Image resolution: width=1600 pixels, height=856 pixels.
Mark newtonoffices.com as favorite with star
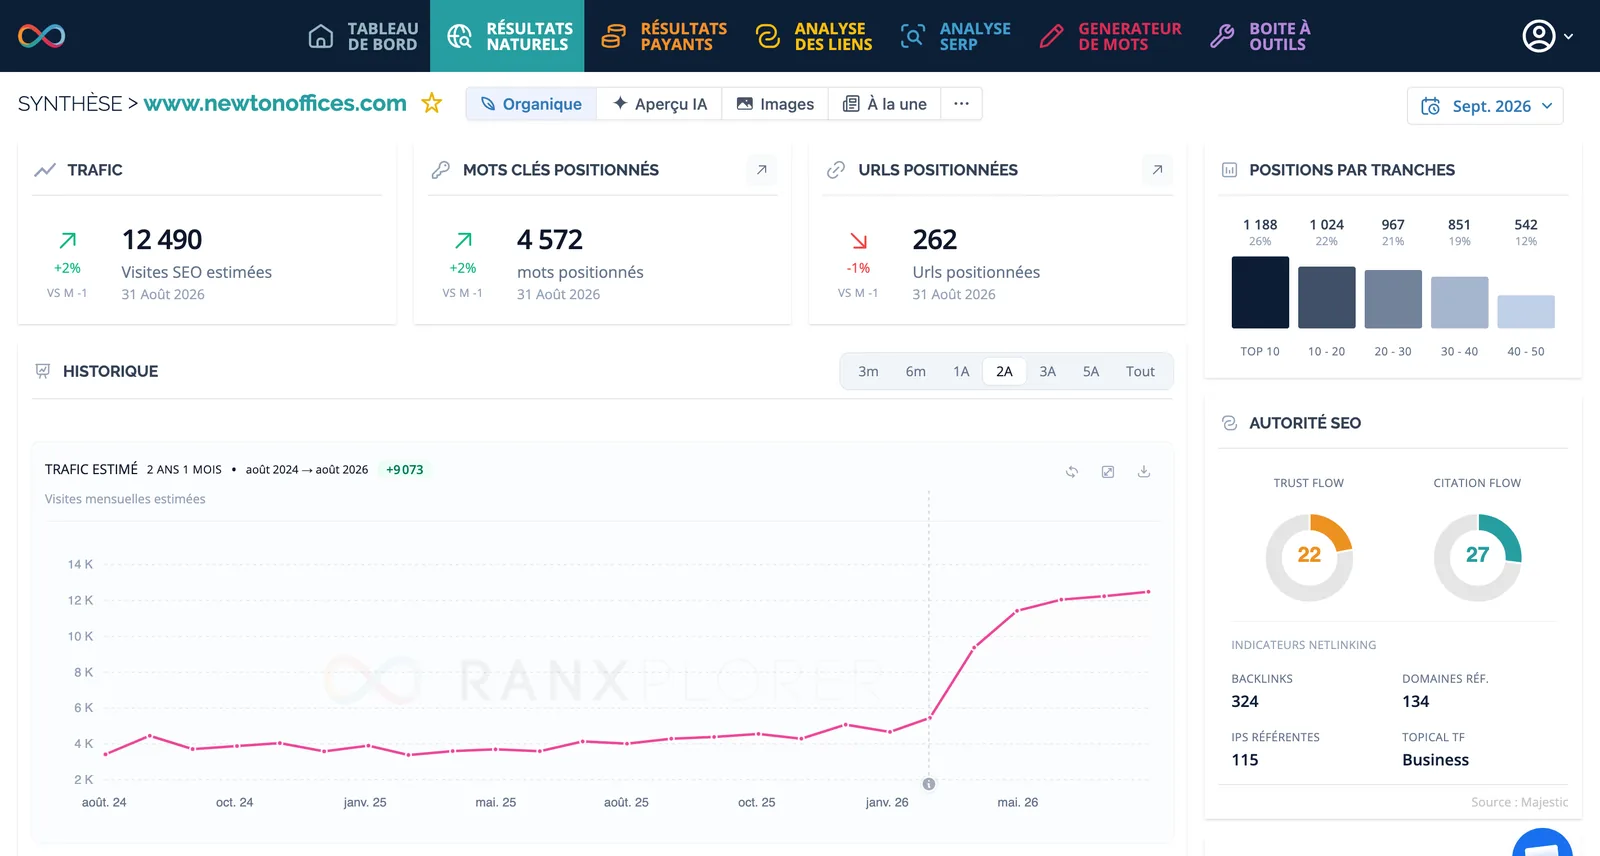[432, 103]
